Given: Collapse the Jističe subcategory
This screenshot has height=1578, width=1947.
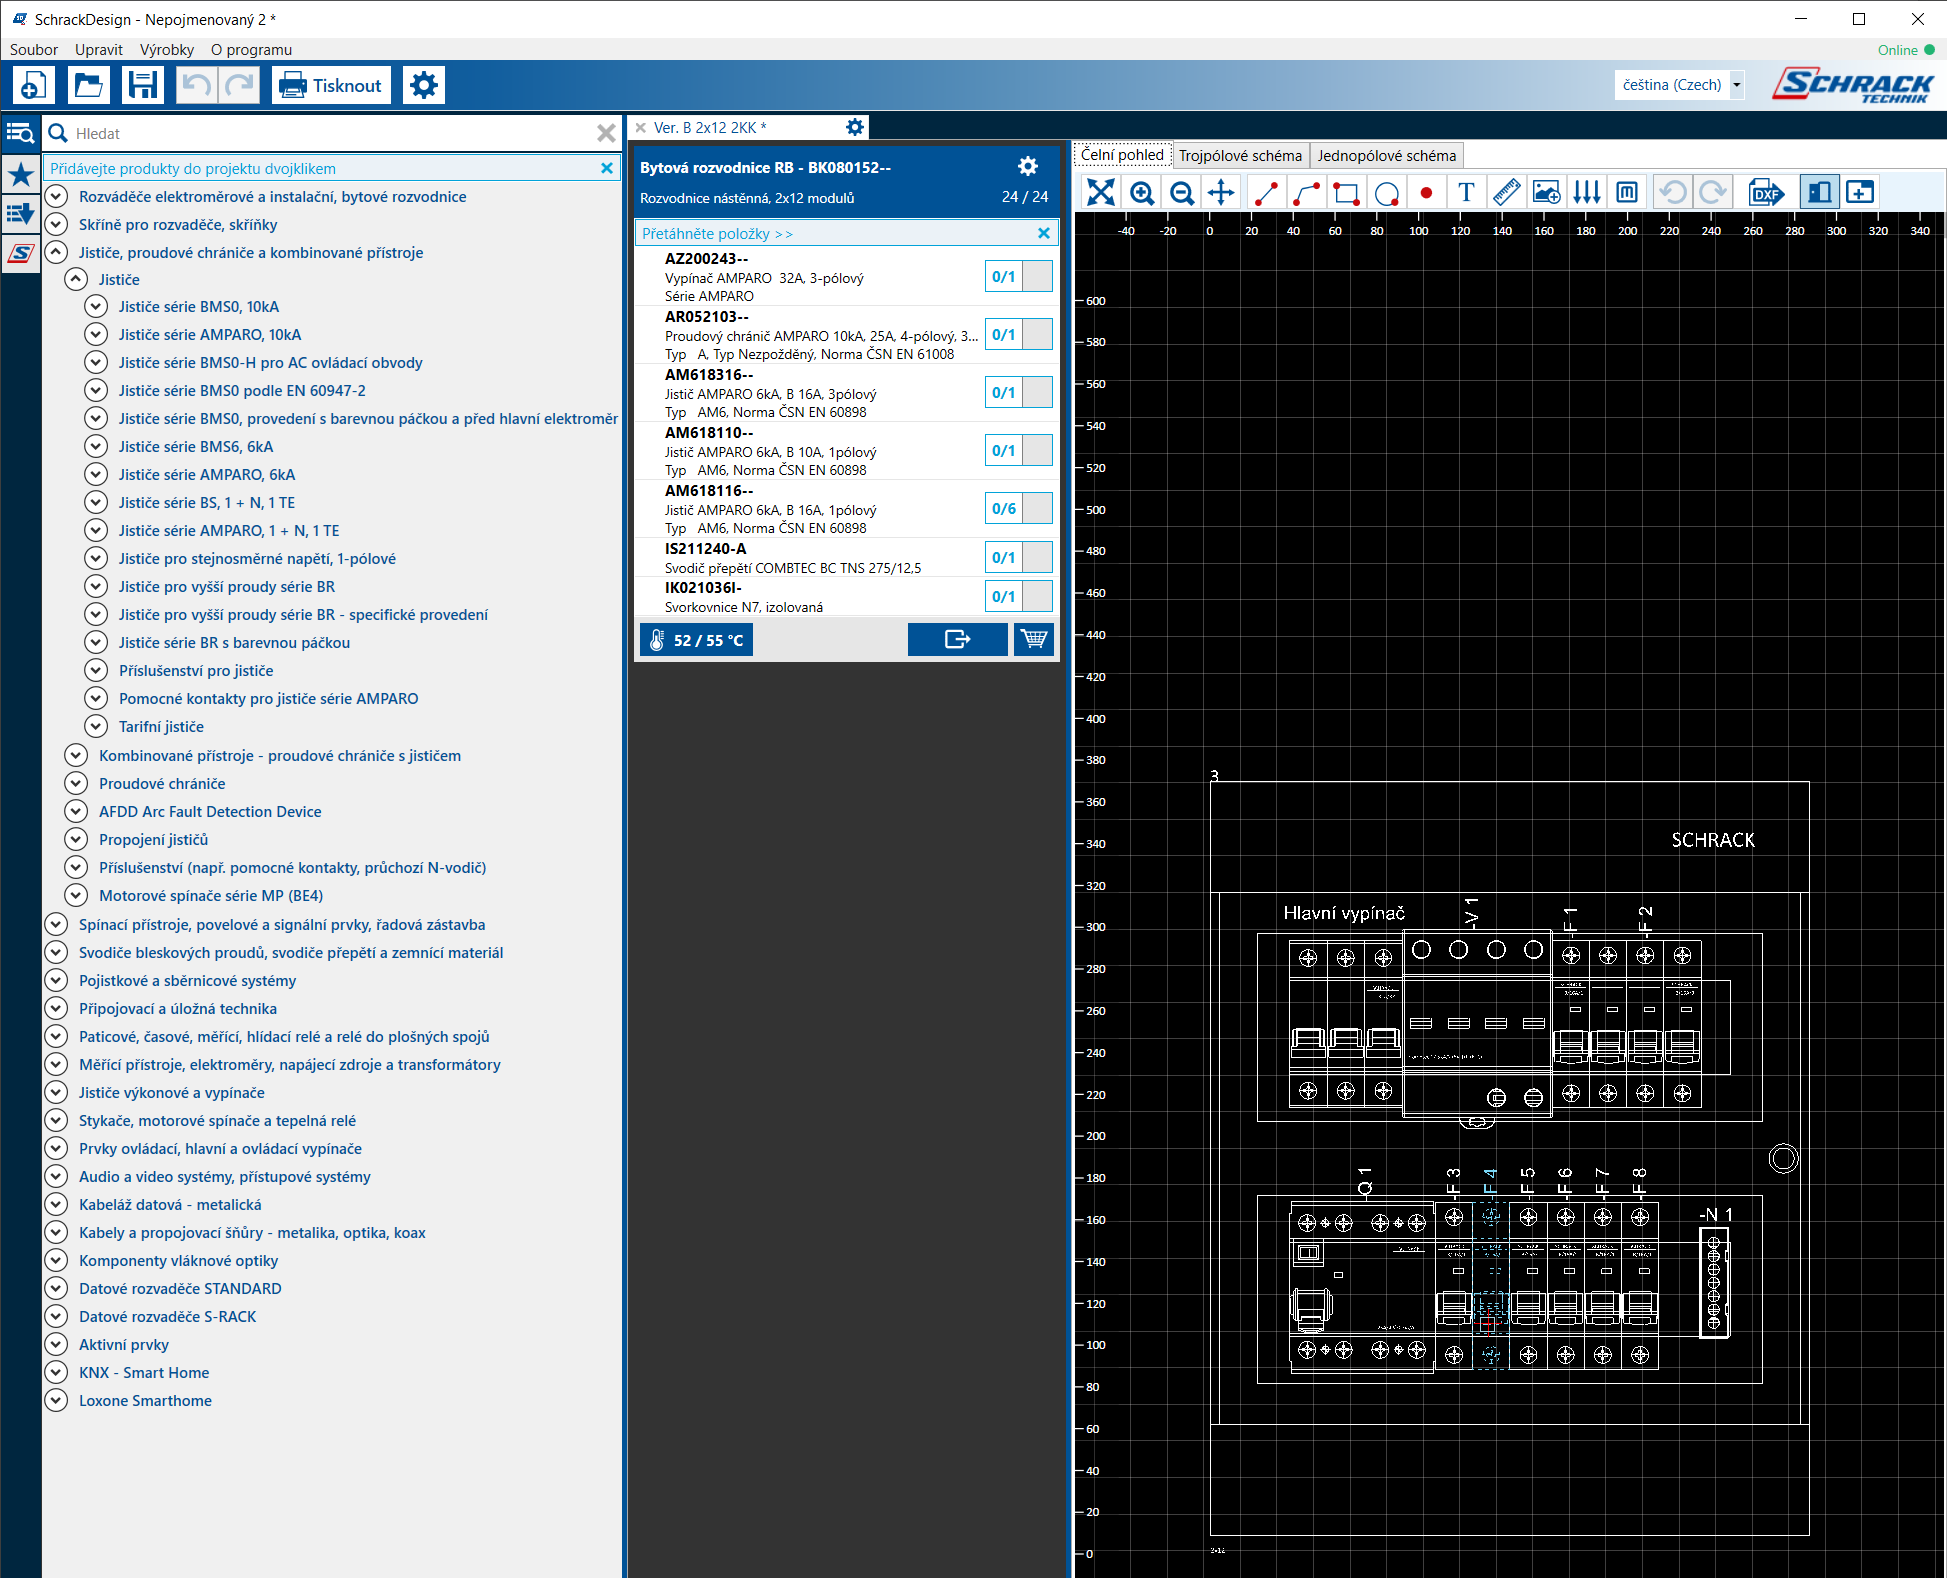Looking at the screenshot, I should (x=76, y=279).
